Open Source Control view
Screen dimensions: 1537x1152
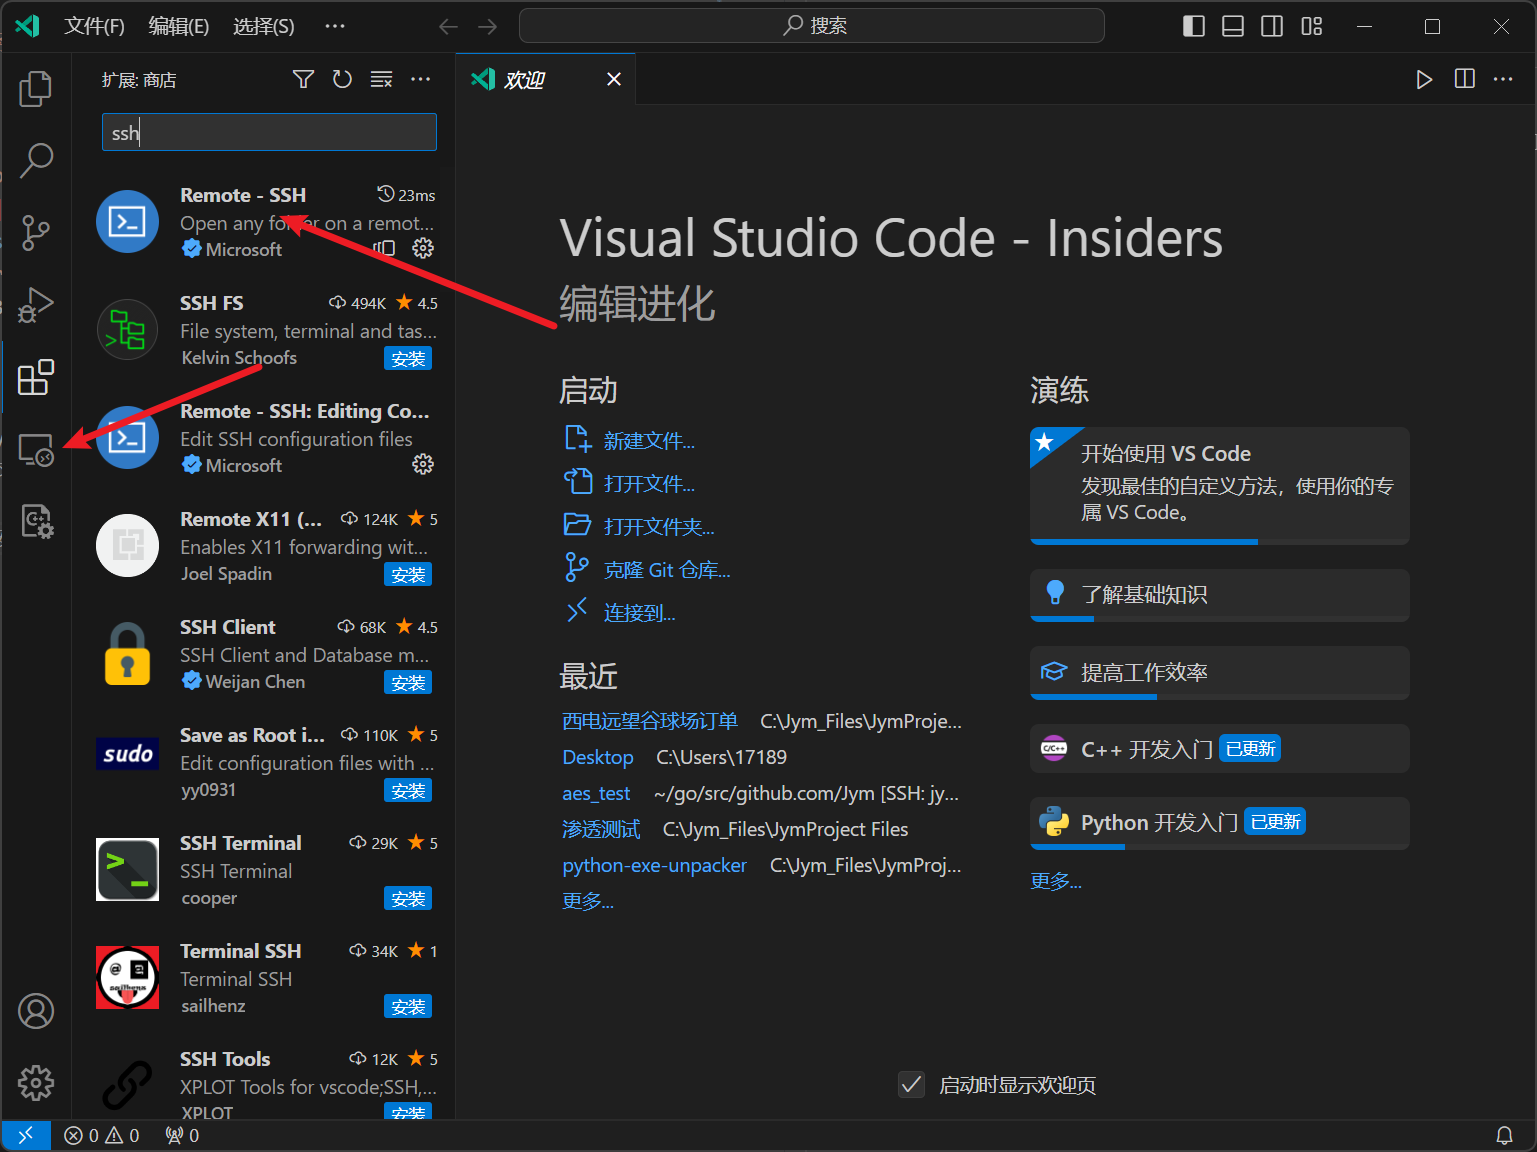[x=36, y=232]
